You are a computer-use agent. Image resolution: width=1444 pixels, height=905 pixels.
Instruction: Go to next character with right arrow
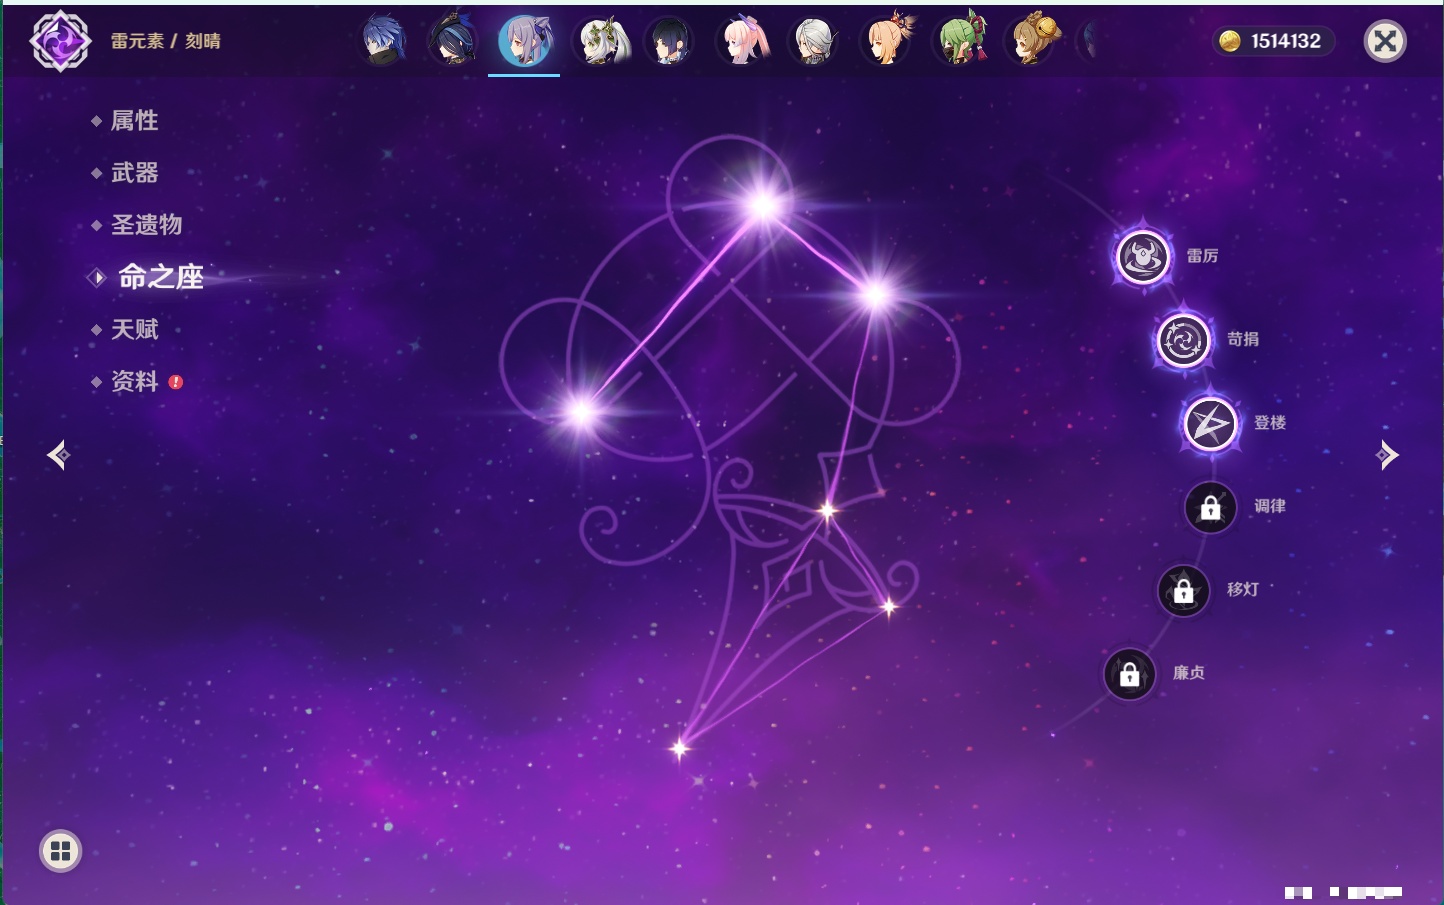click(1387, 455)
